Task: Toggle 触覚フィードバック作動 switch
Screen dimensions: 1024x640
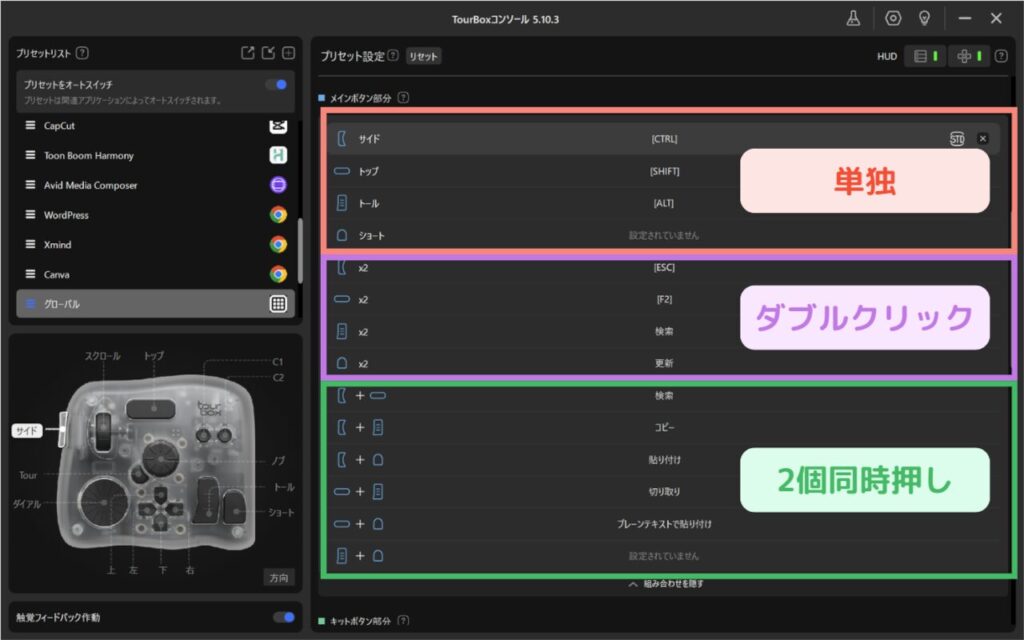Action: (x=284, y=617)
